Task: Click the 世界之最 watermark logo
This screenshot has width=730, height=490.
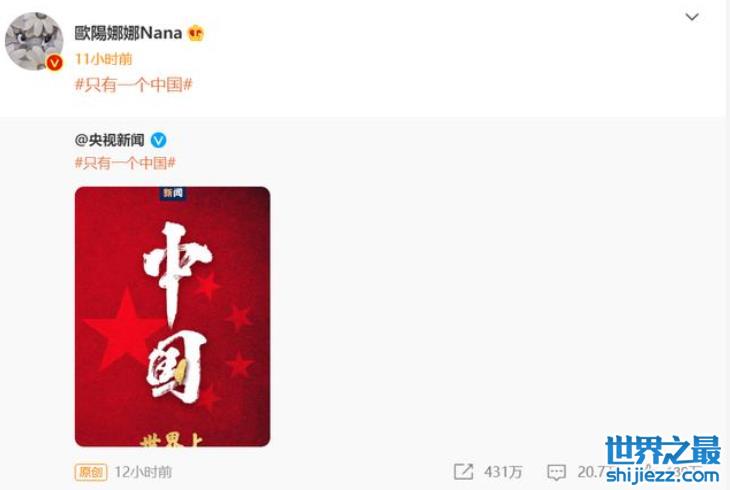Action: point(663,450)
